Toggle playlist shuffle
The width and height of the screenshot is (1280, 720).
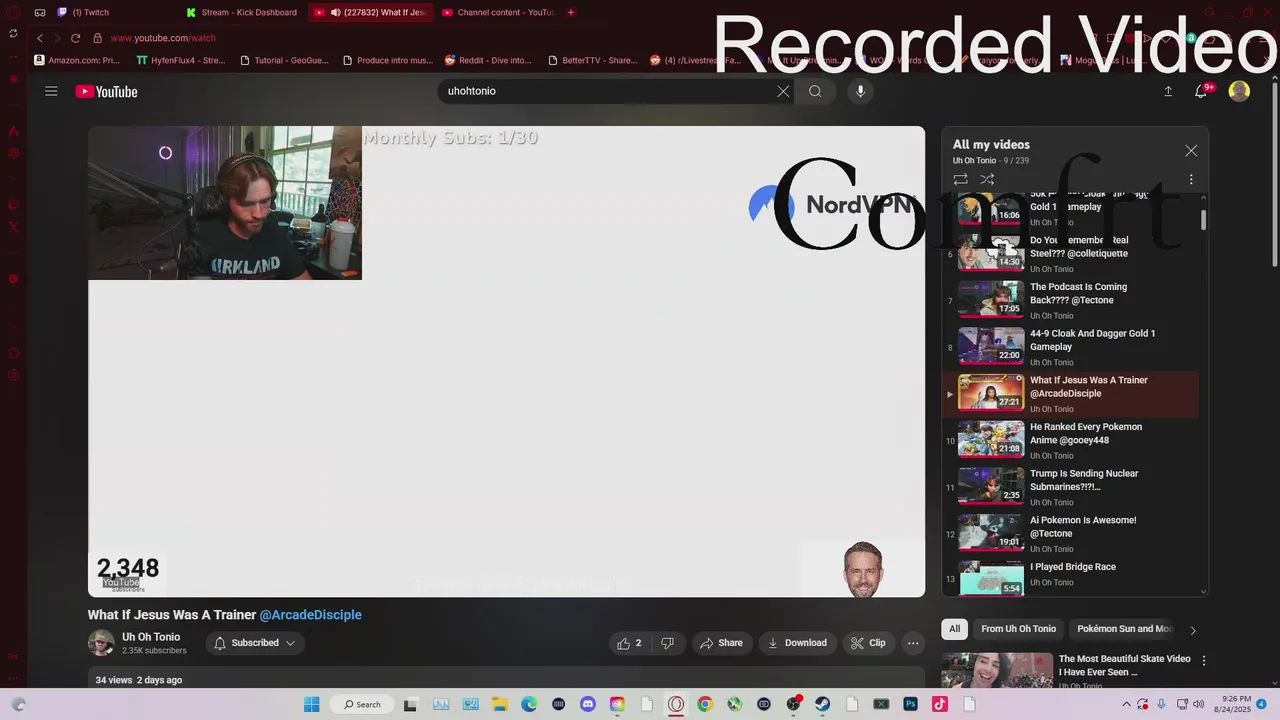pos(987,180)
